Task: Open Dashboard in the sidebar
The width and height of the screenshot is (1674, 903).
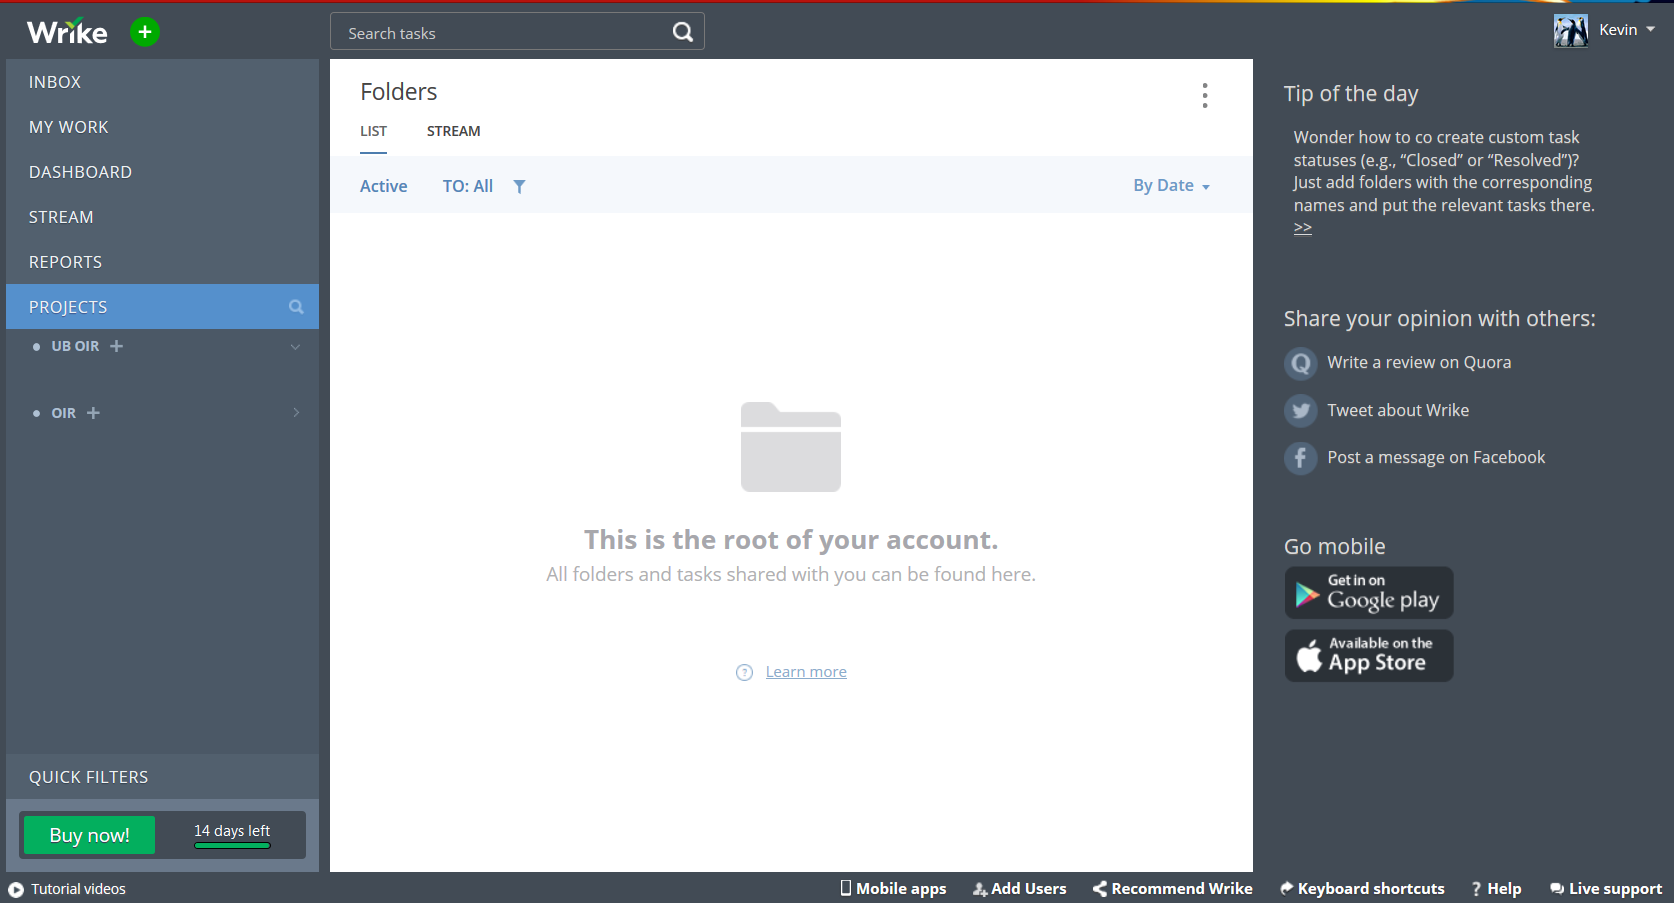Action: pyautogui.click(x=80, y=172)
